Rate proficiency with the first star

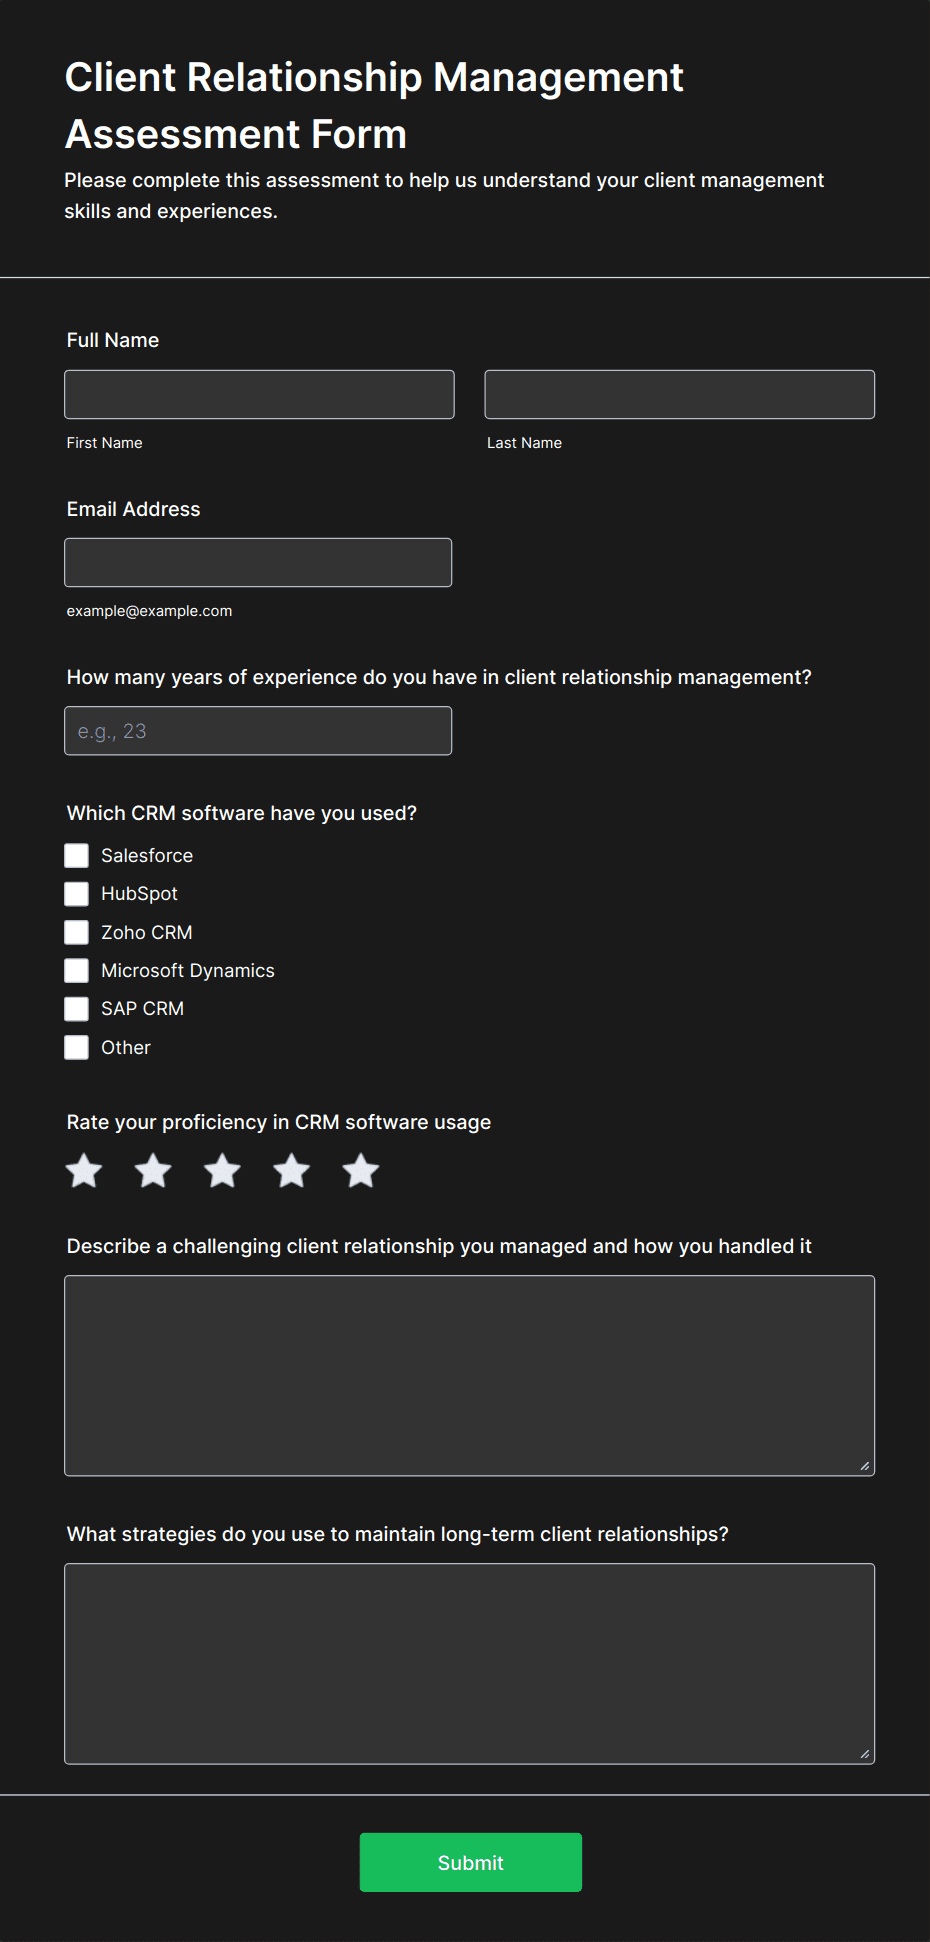[84, 1170]
